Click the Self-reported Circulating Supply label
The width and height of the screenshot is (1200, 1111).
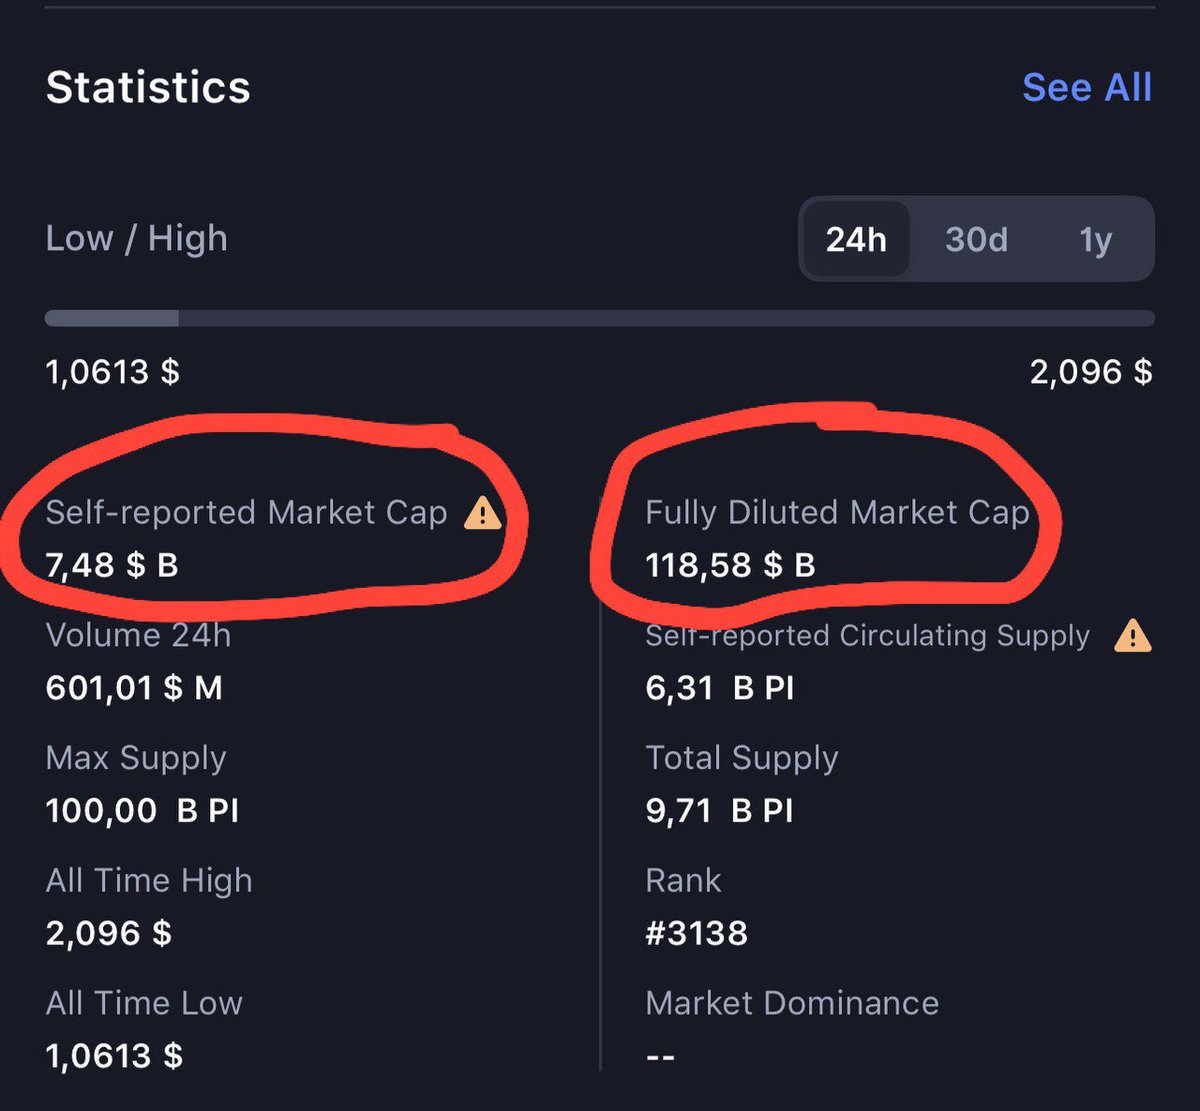(x=867, y=636)
